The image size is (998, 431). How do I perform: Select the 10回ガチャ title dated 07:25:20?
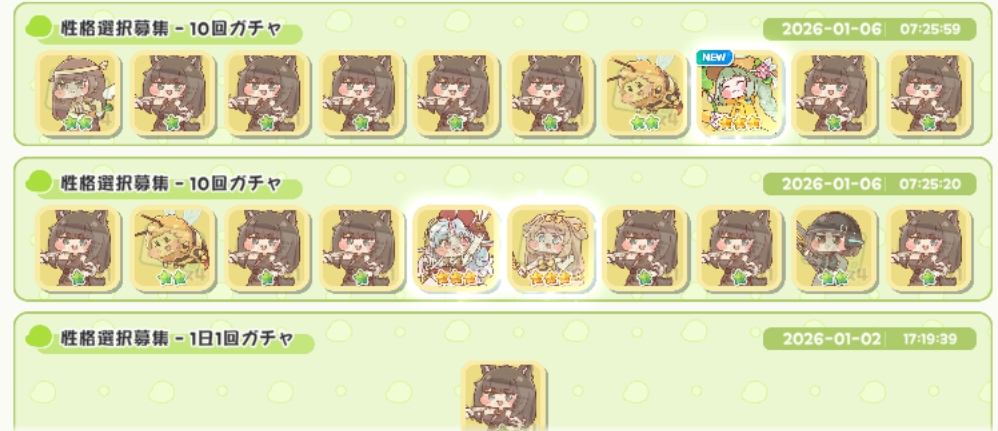pos(171,184)
